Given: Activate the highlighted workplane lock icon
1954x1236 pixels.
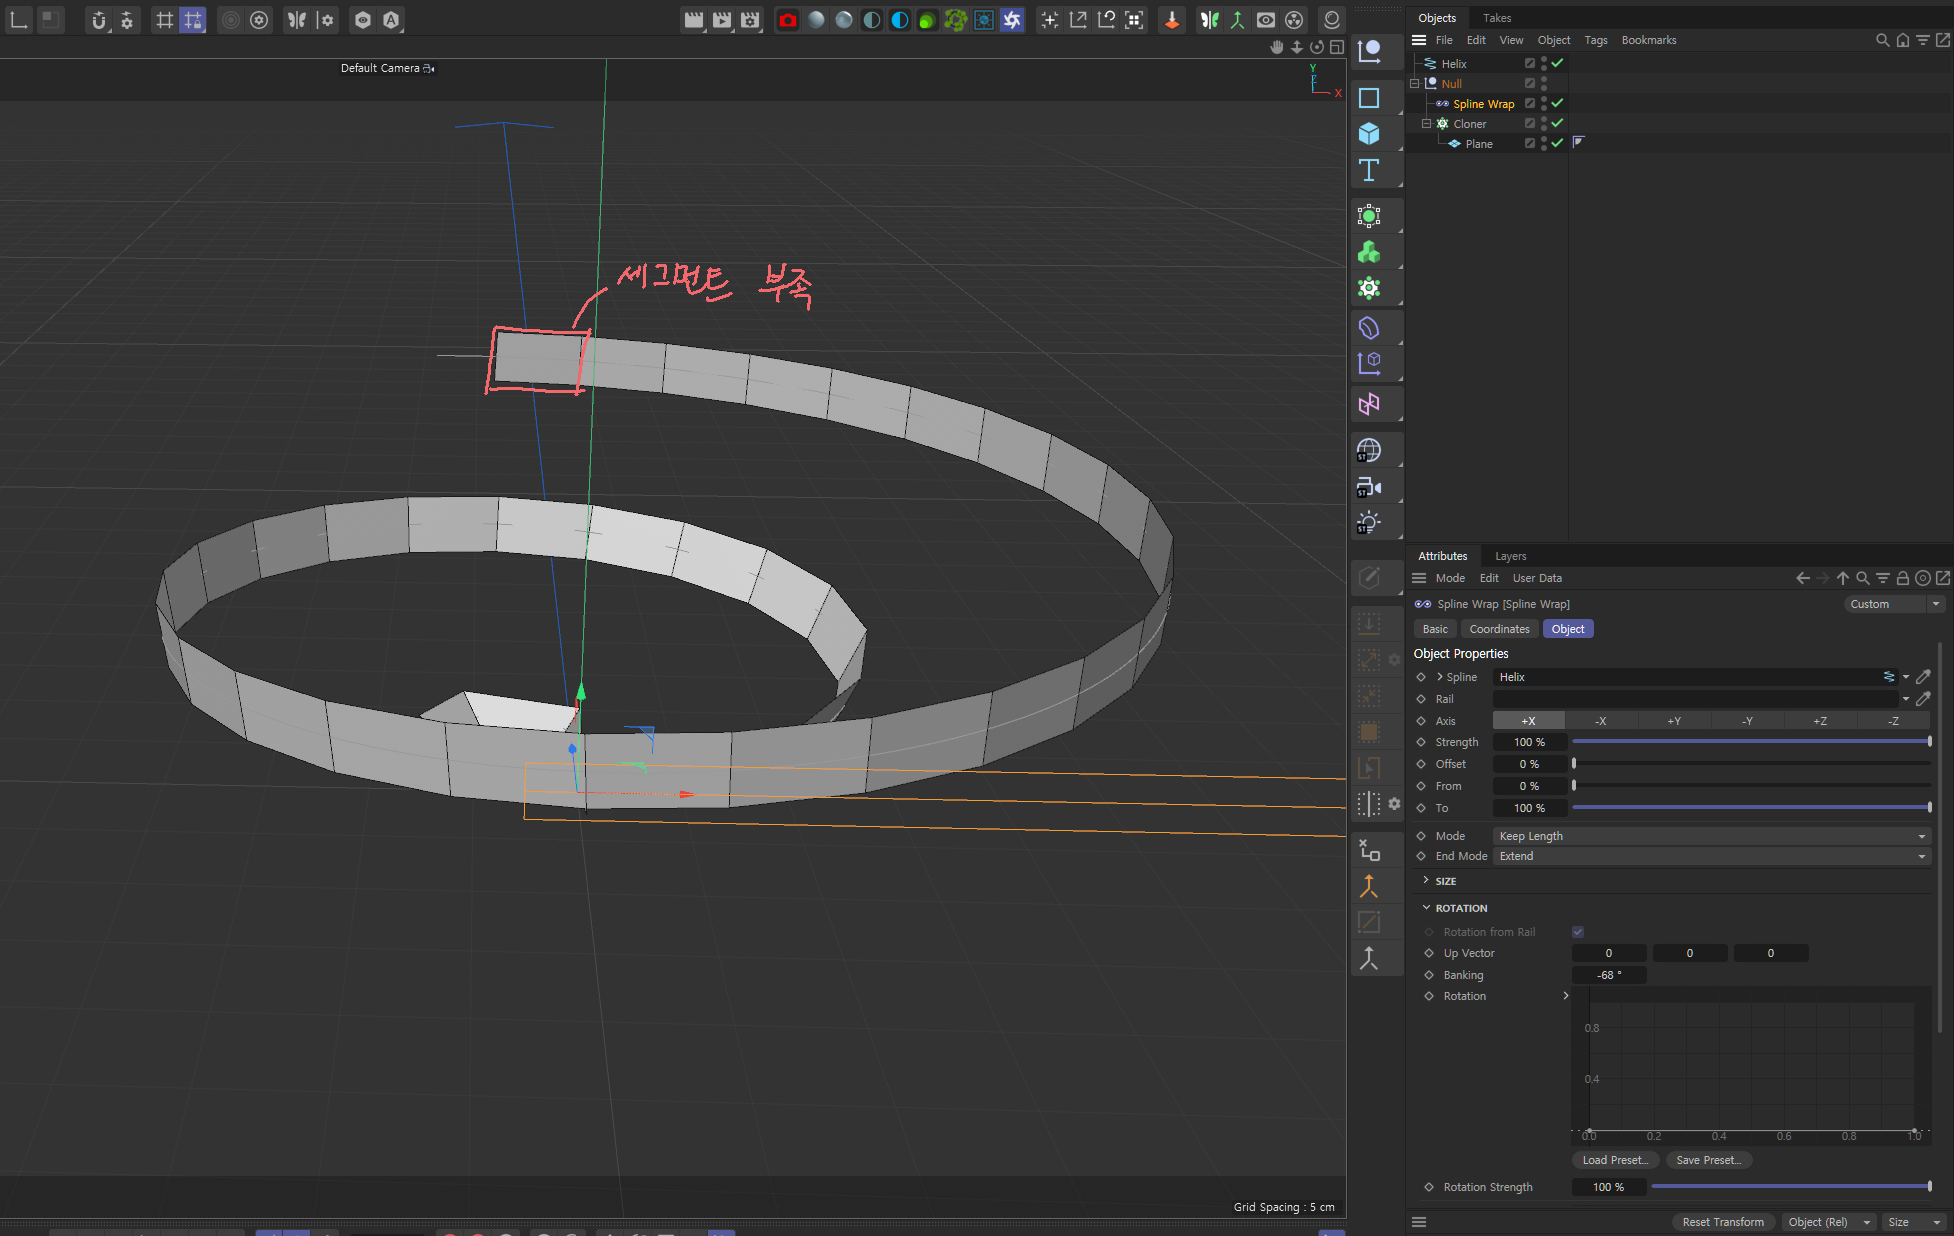Looking at the screenshot, I should (193, 20).
